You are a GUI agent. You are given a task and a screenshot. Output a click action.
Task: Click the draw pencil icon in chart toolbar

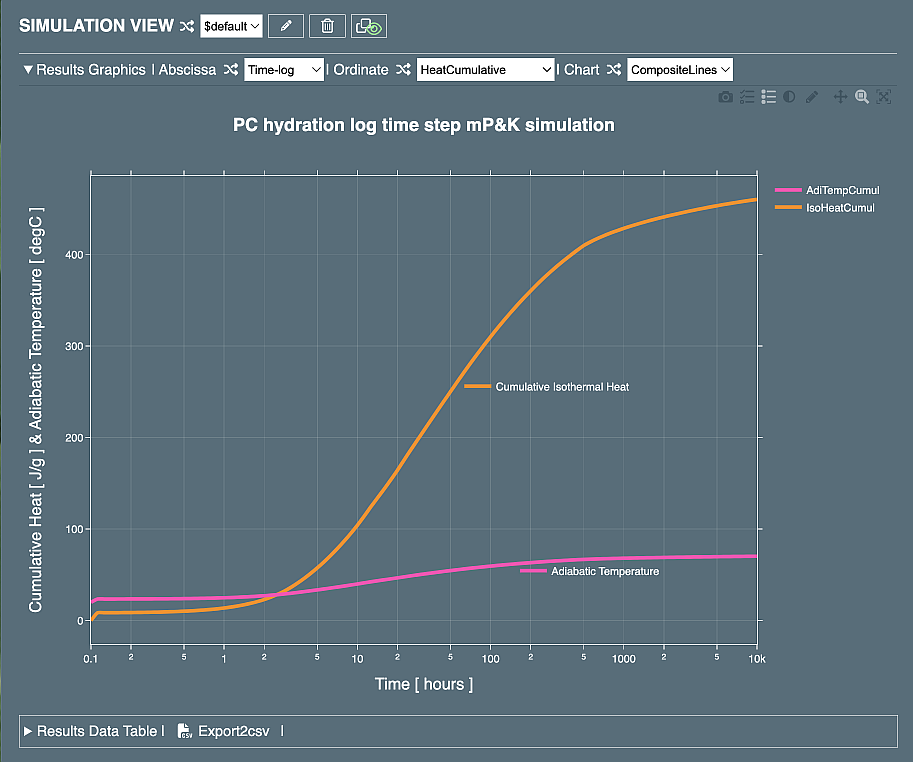[x=812, y=97]
